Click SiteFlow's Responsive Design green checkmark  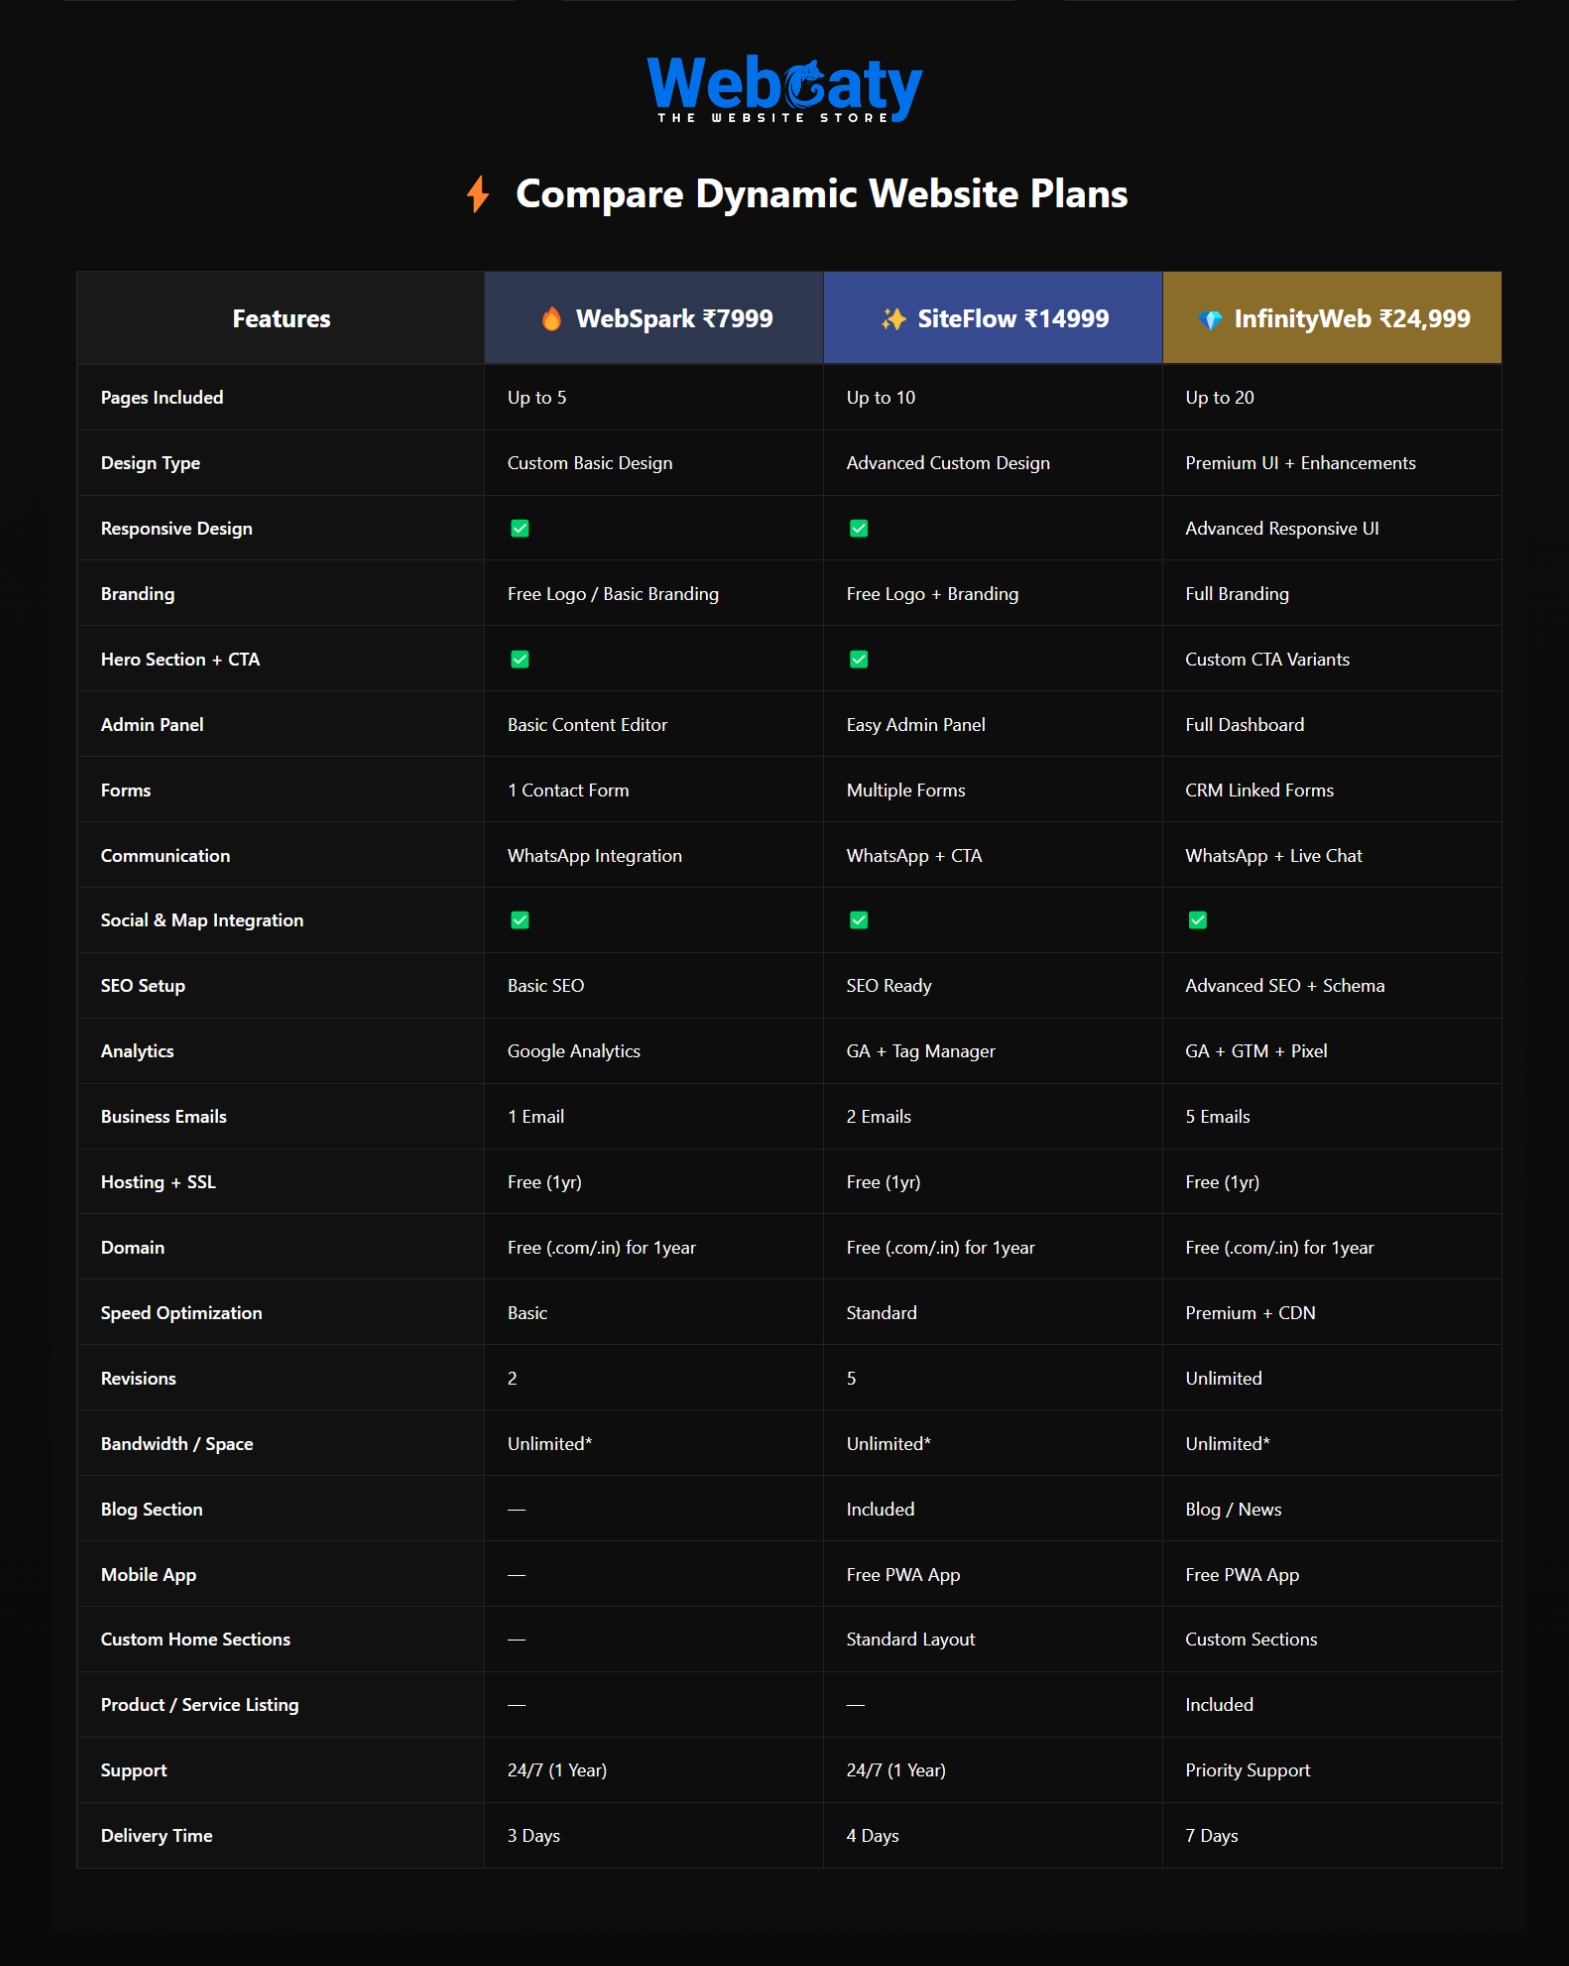(858, 528)
